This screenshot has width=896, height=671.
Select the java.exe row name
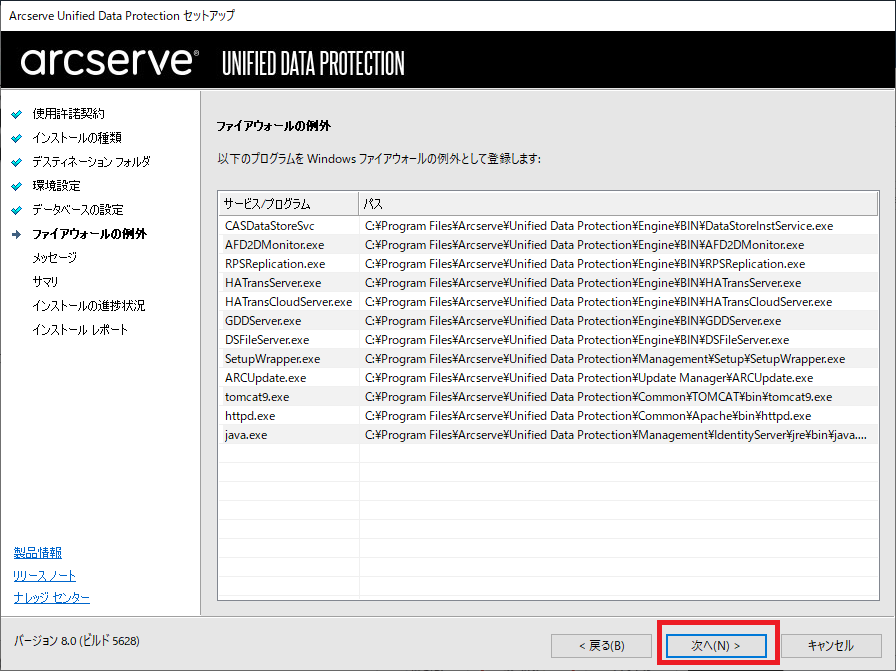pyautogui.click(x=246, y=435)
